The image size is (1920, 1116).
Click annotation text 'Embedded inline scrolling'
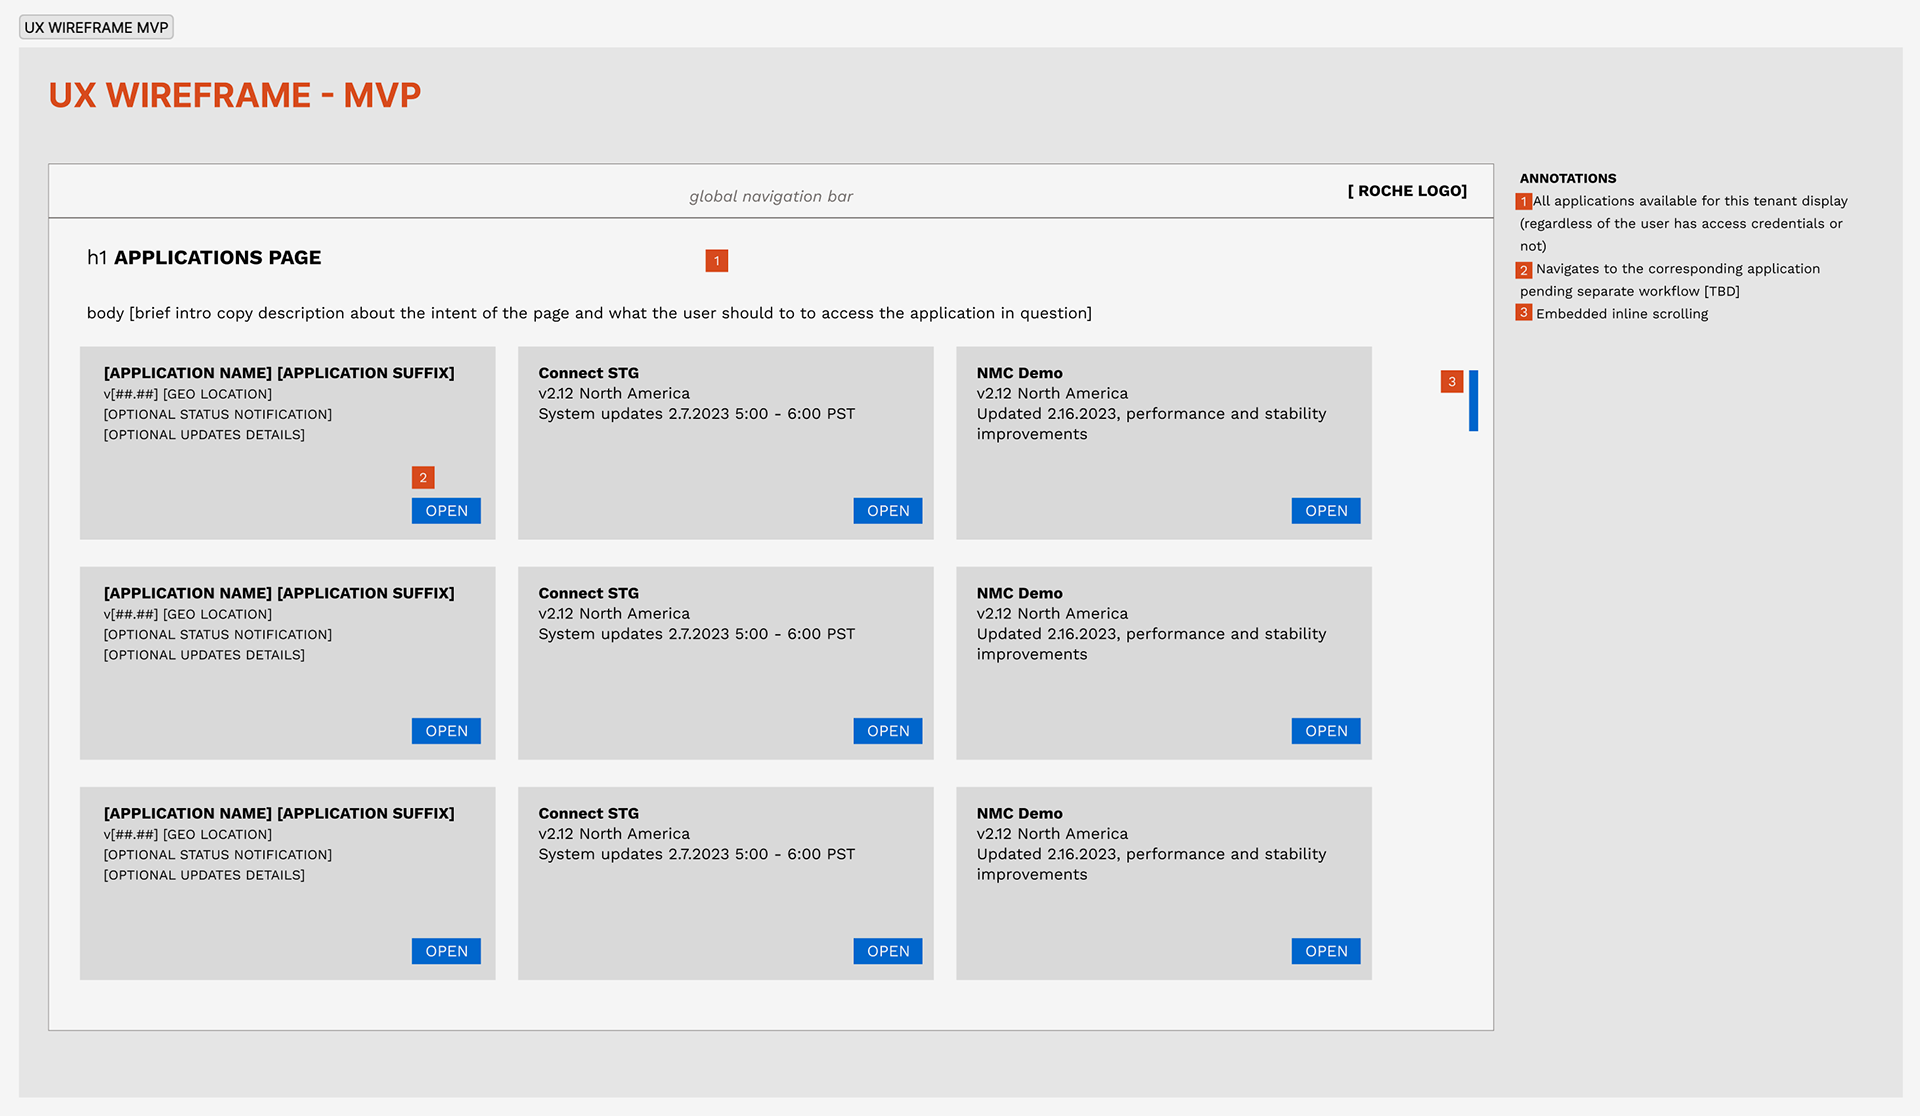click(x=1622, y=314)
